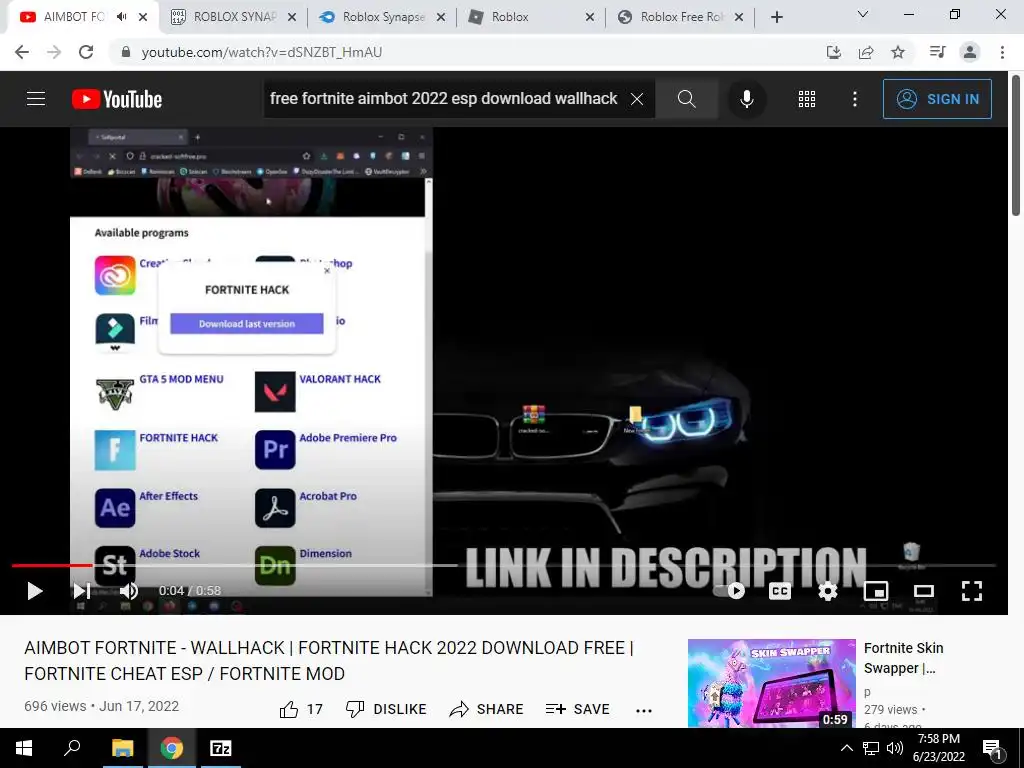Play the video
The image size is (1024, 768).
pos(35,591)
